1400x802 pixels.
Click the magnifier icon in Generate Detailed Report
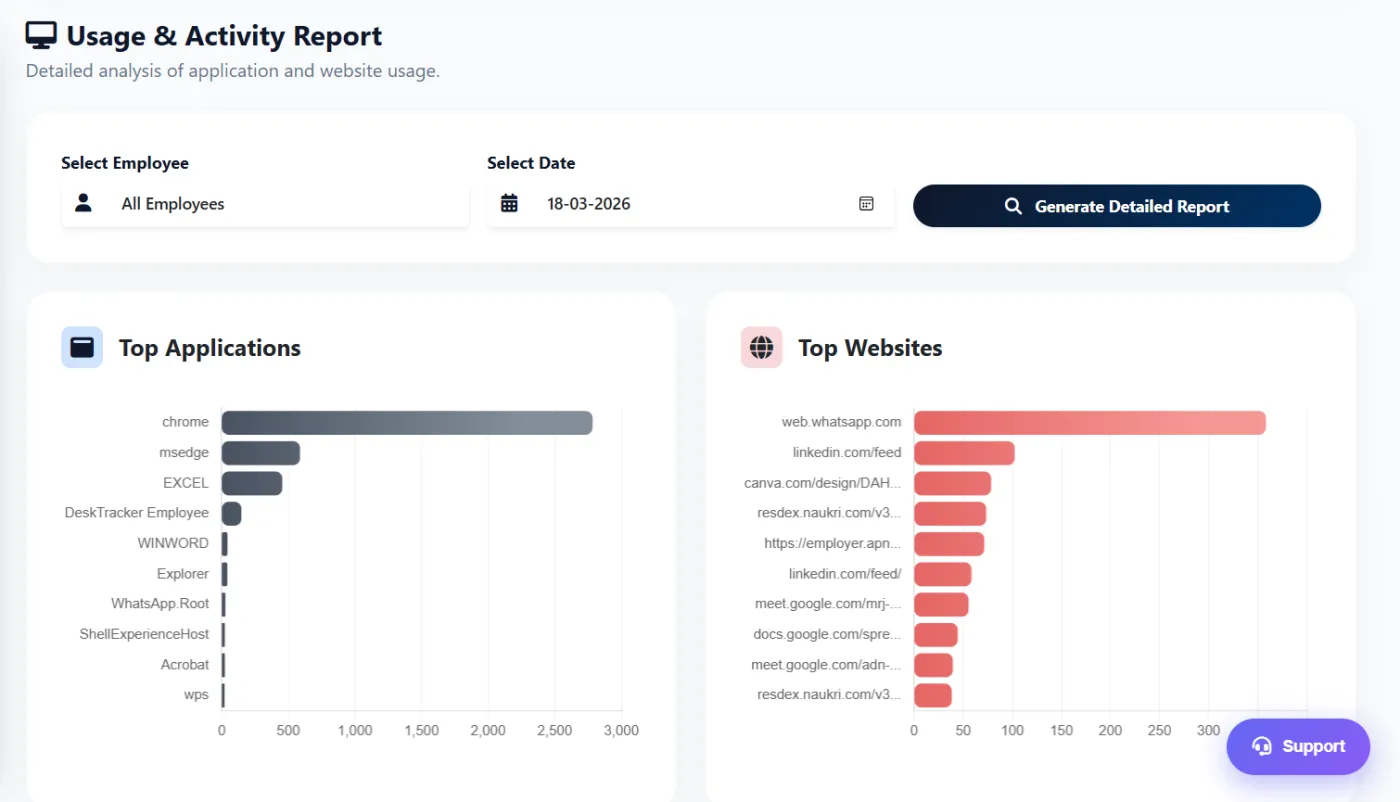1013,206
